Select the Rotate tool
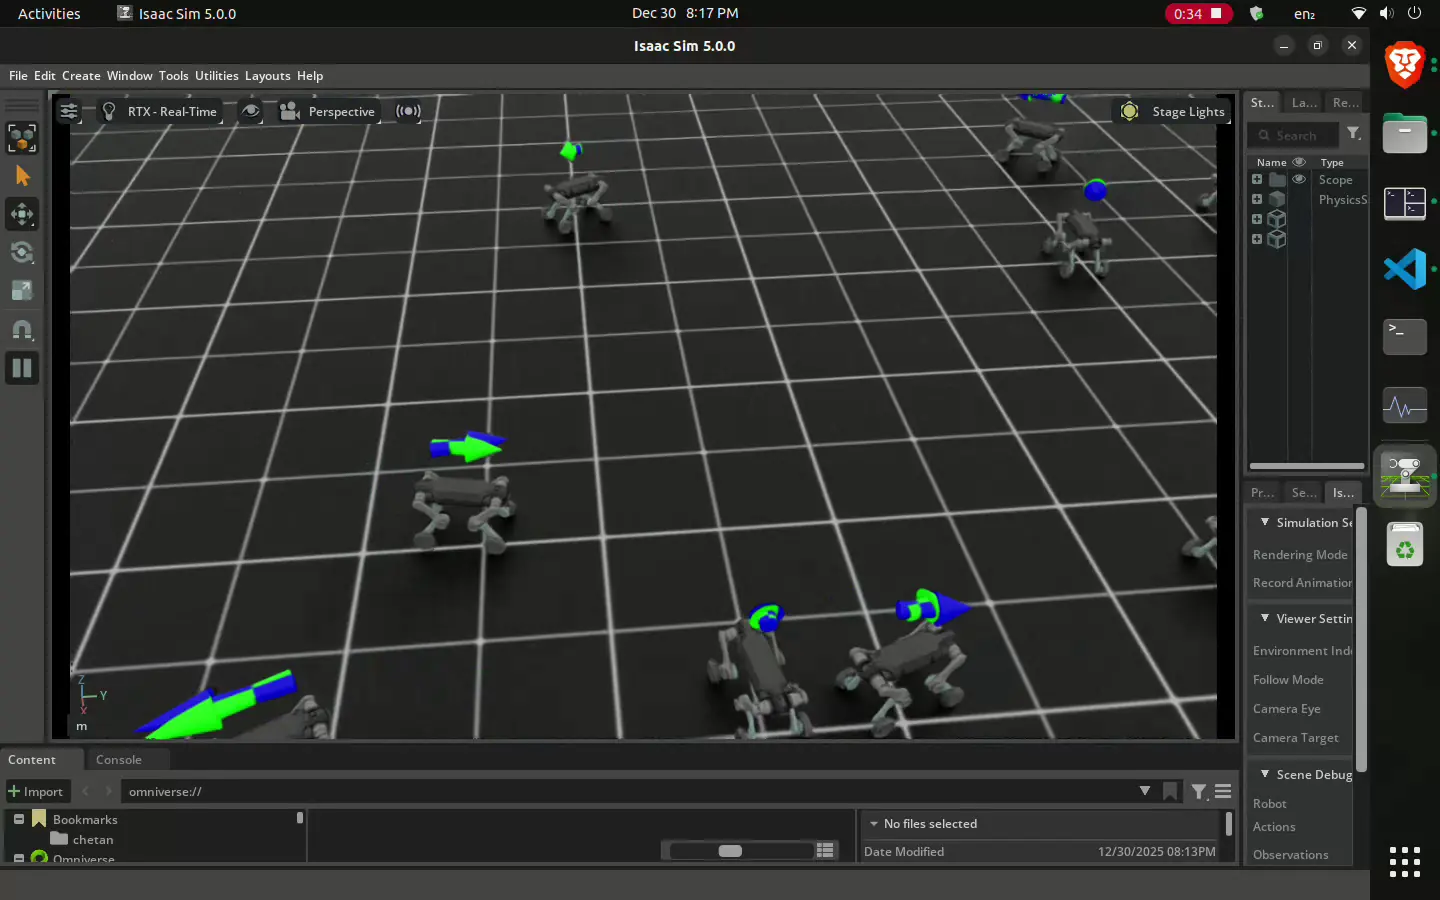This screenshot has width=1440, height=900. click(22, 253)
